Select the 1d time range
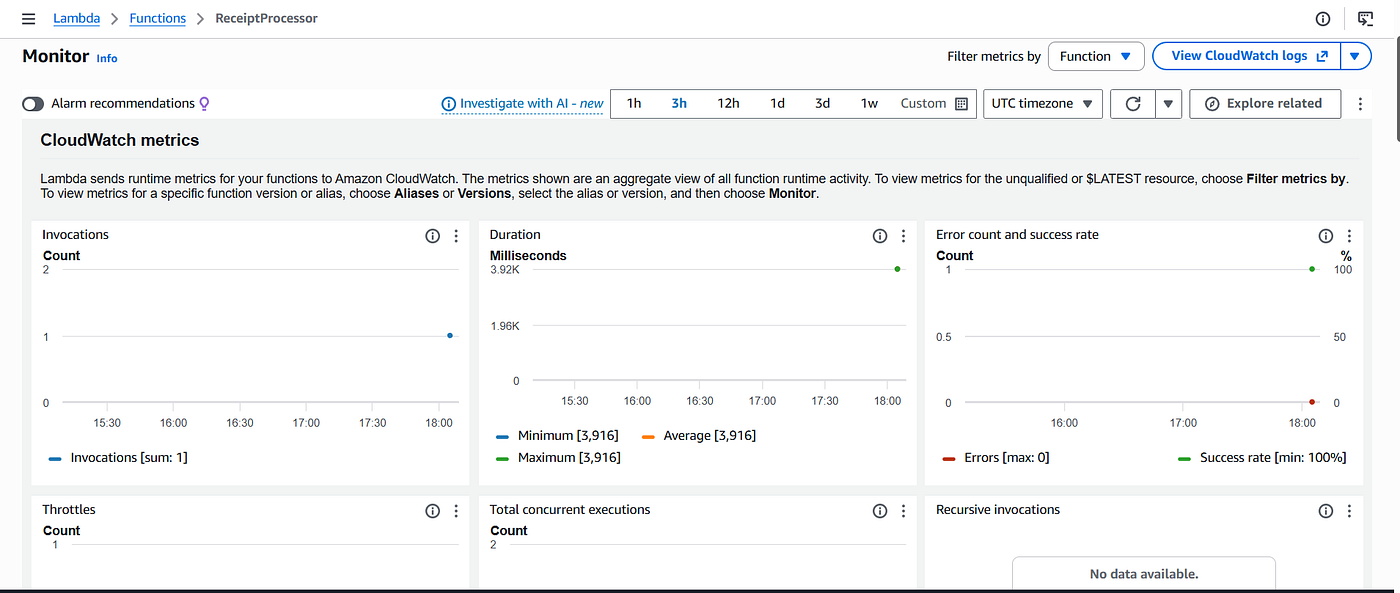1400x593 pixels. (777, 103)
